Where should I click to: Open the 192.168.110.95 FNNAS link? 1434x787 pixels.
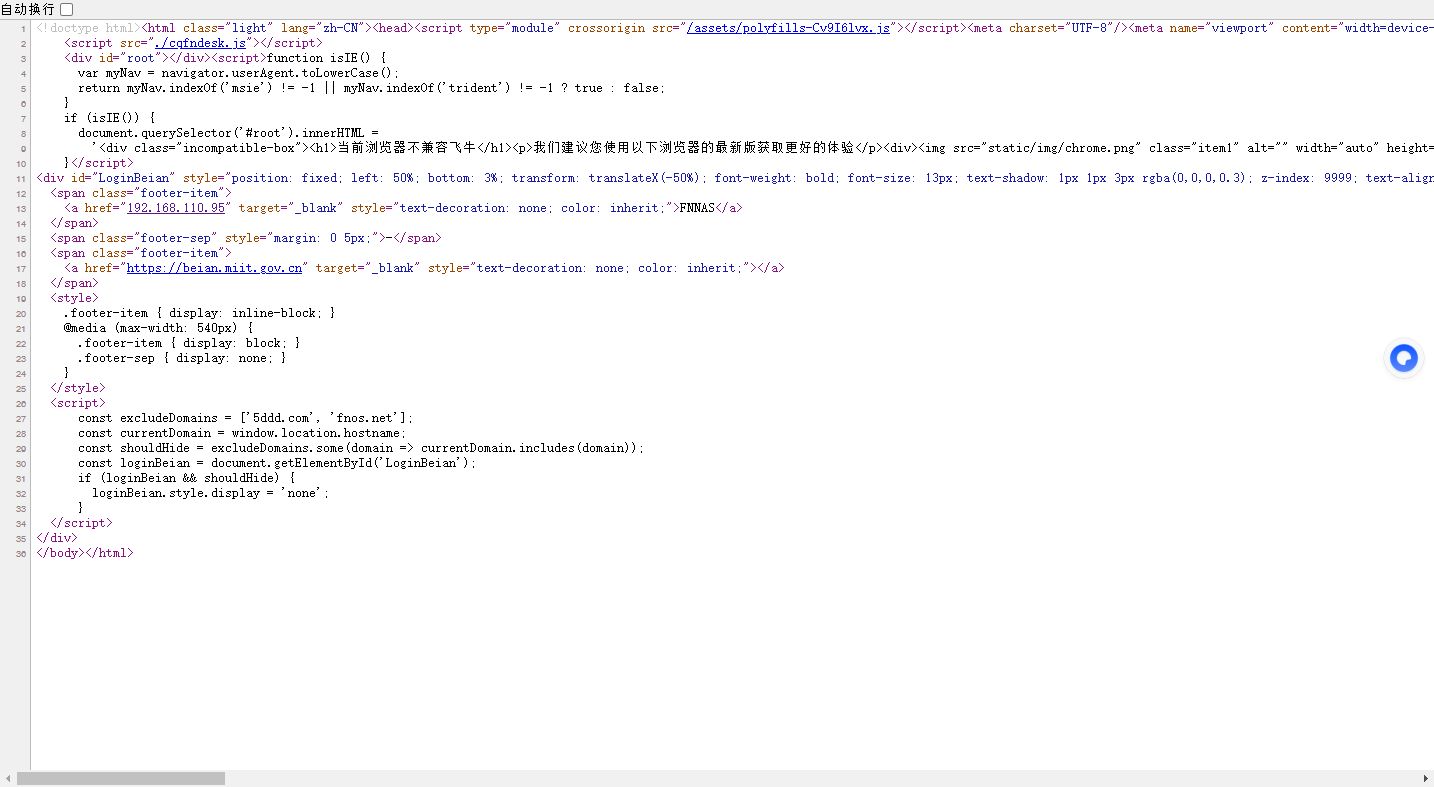(x=176, y=207)
